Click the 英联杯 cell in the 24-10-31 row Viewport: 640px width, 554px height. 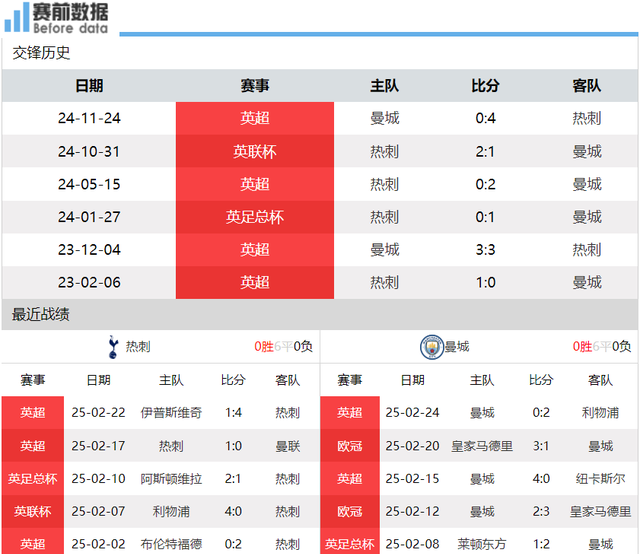coord(255,151)
